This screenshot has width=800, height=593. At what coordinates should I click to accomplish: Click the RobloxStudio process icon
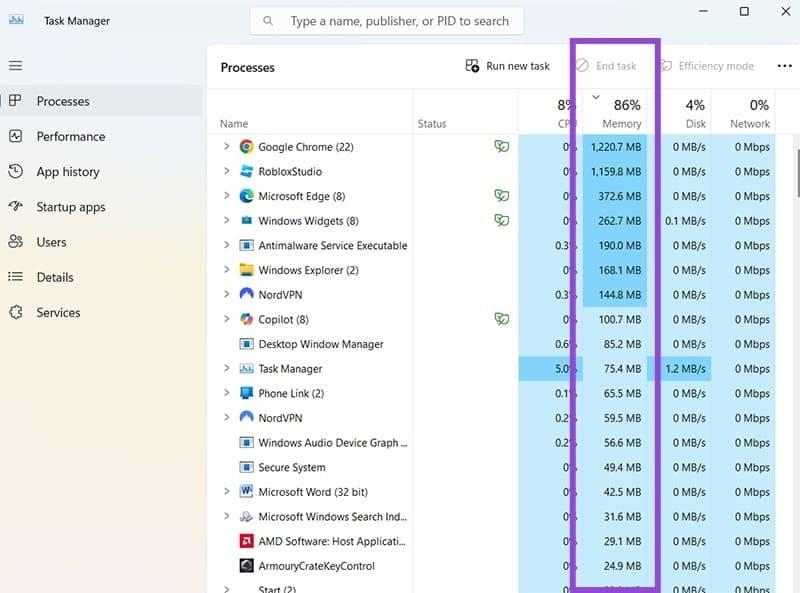pos(246,171)
